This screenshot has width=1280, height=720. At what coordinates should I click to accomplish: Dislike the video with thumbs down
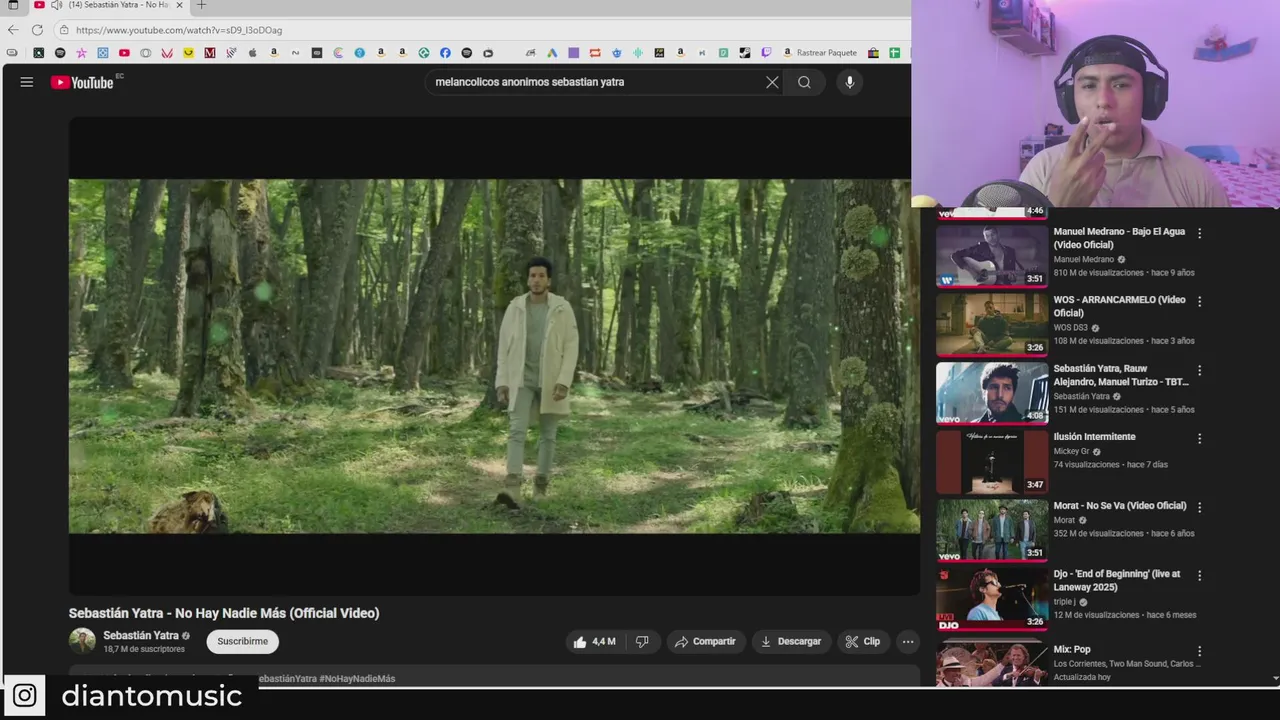pos(642,642)
